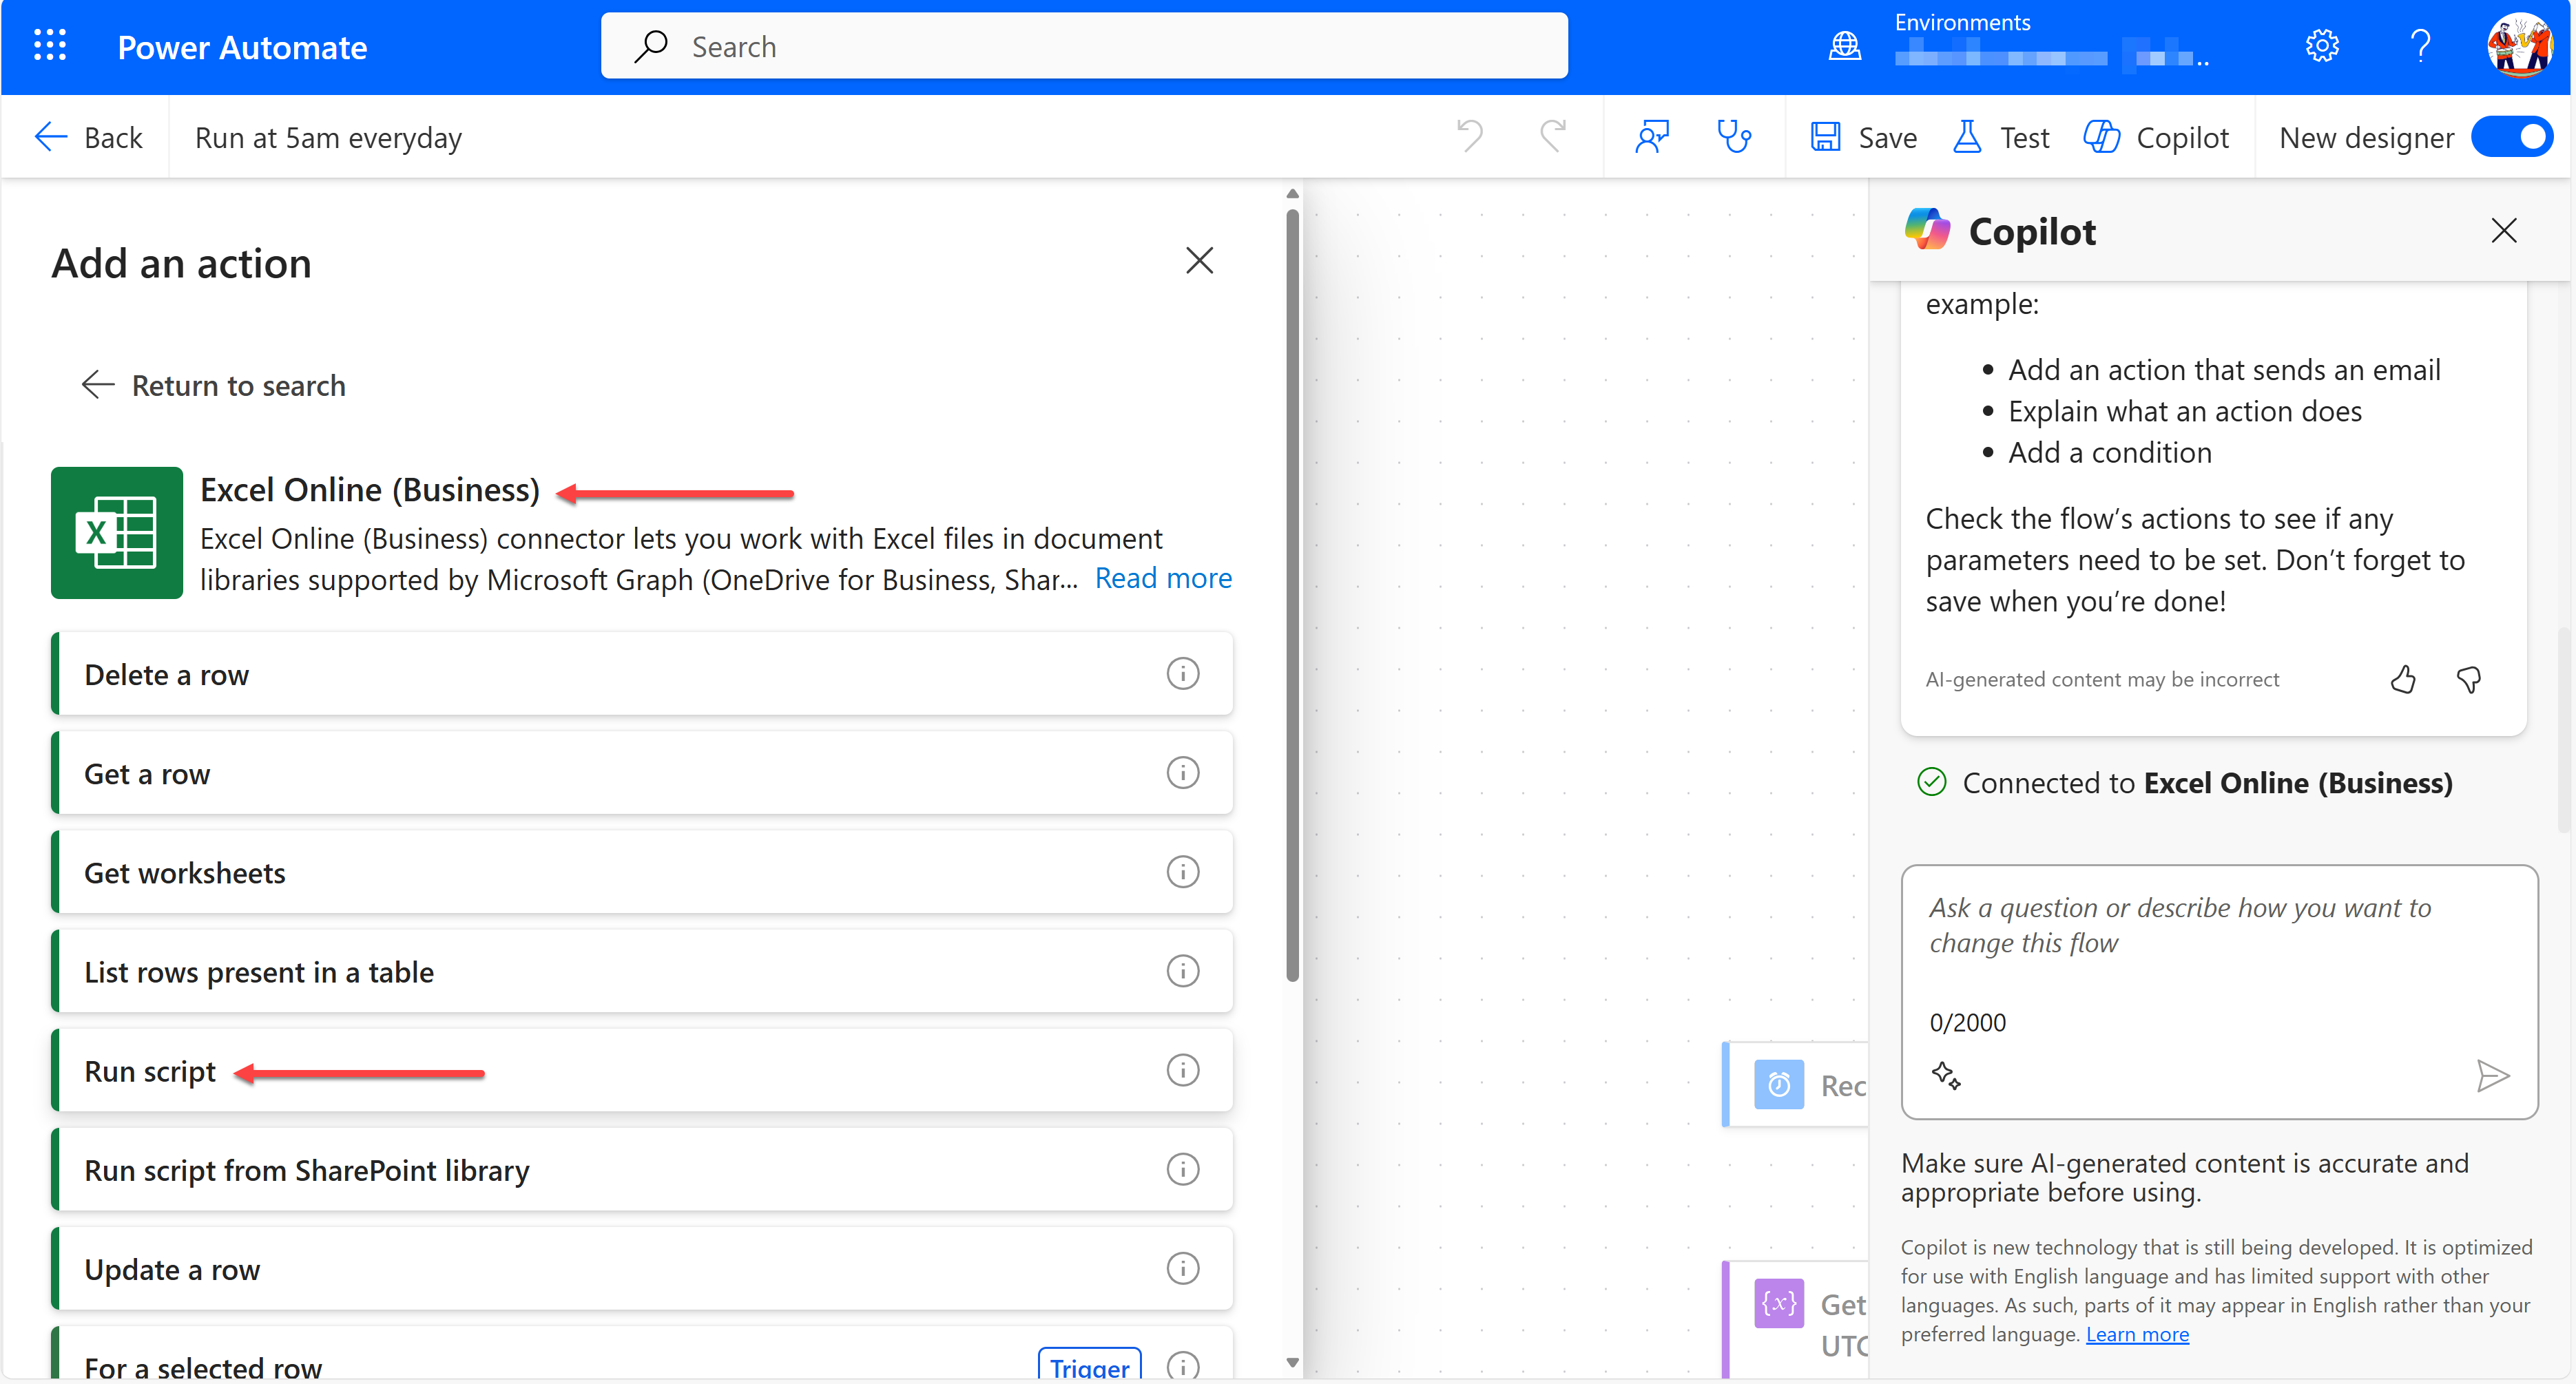The width and height of the screenshot is (2576, 1384).
Task: Show info for Run script
Action: coord(1183,1070)
